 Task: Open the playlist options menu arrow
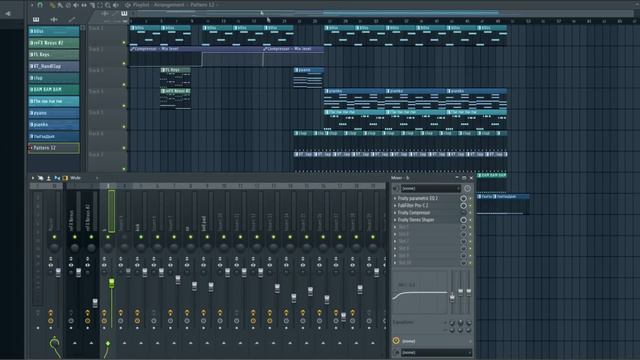32,5
